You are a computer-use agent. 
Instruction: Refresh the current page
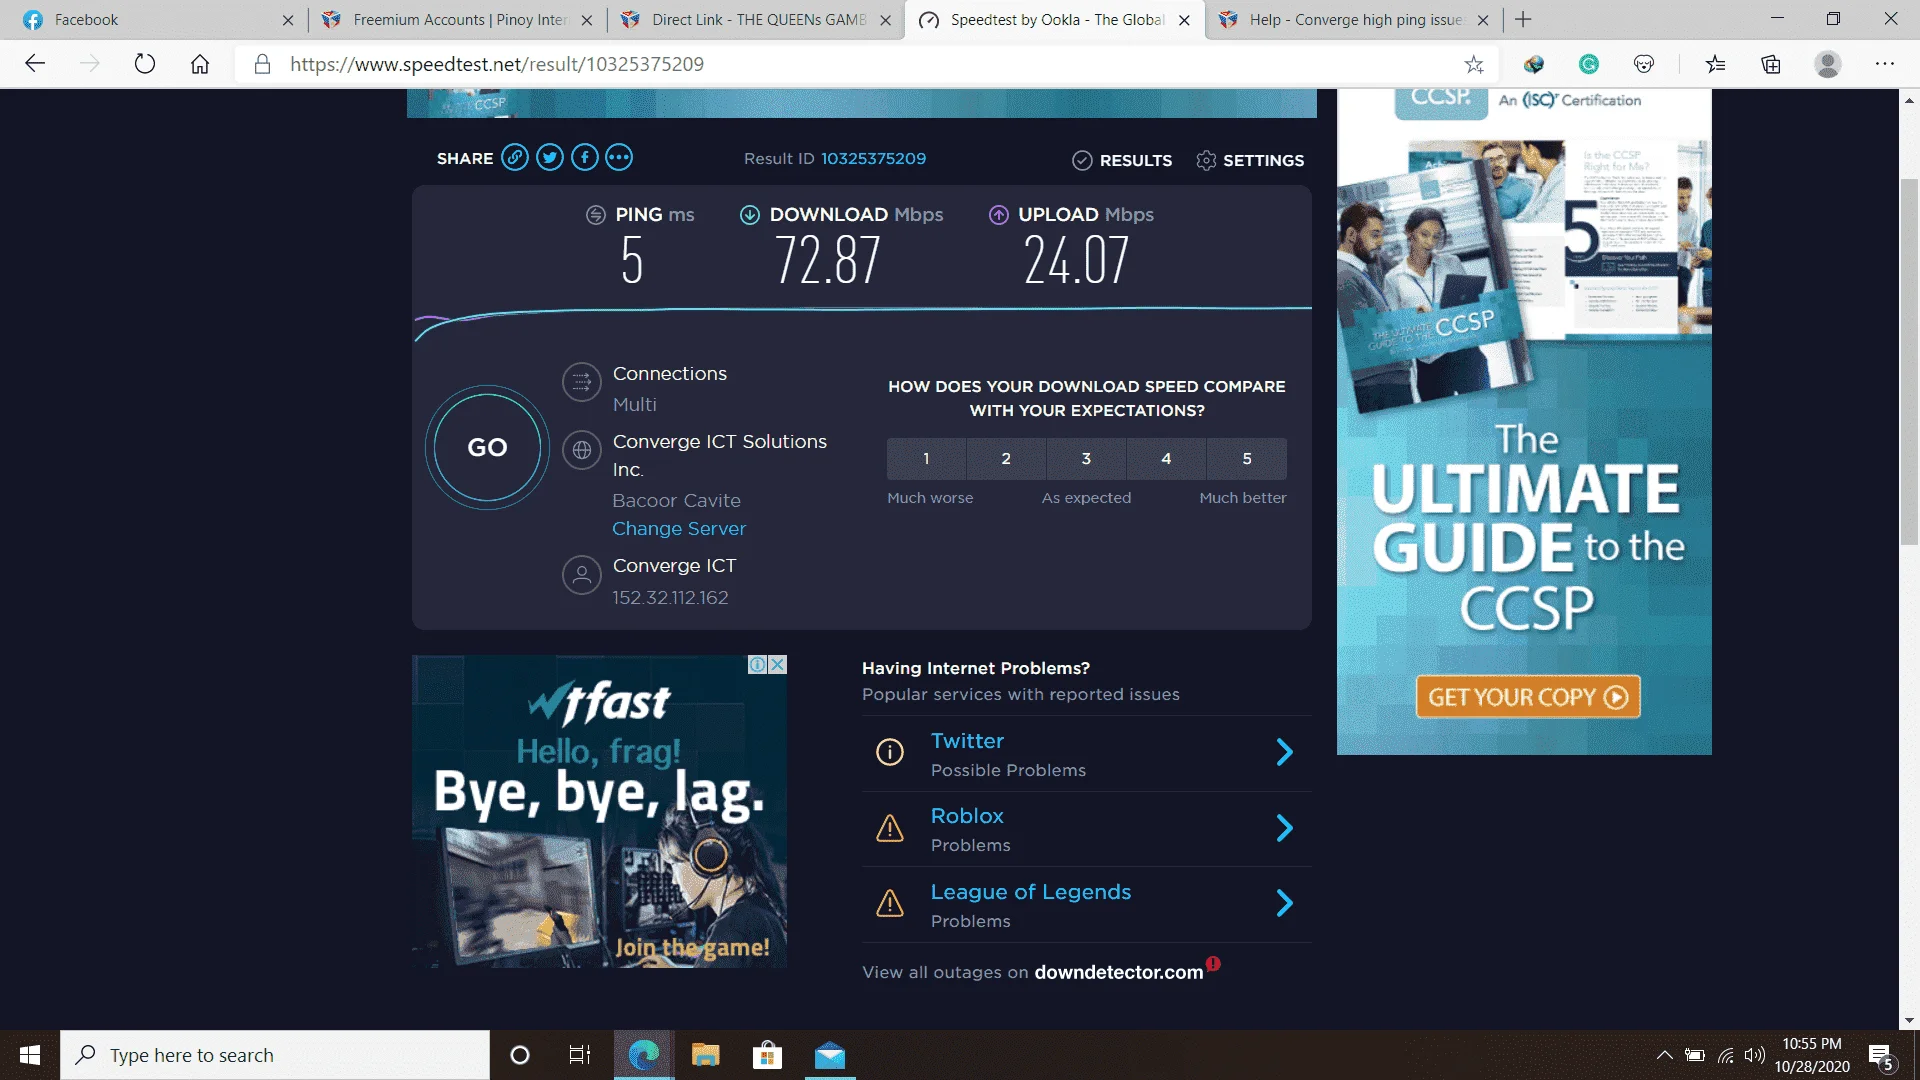pyautogui.click(x=145, y=64)
